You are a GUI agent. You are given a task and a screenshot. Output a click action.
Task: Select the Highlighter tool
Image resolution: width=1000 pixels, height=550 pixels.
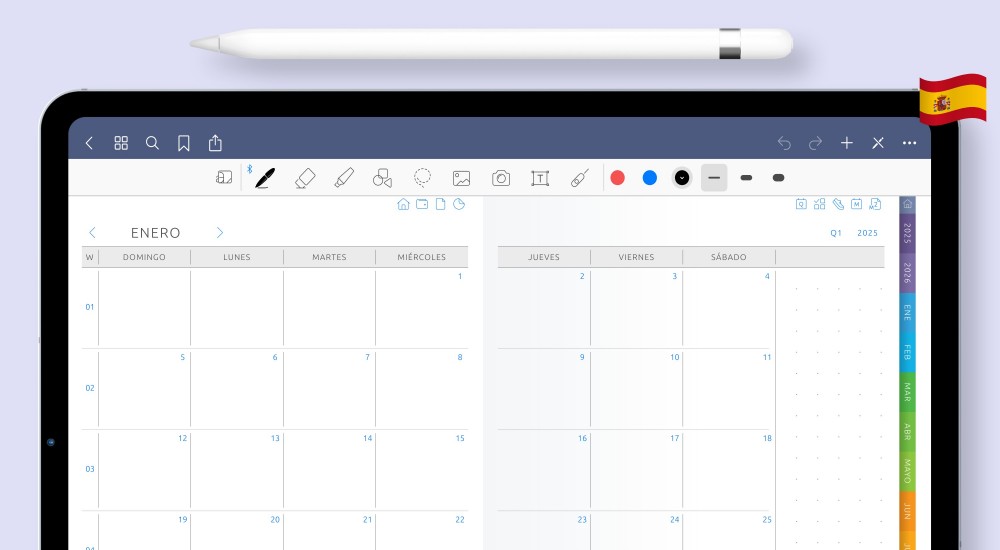point(344,178)
